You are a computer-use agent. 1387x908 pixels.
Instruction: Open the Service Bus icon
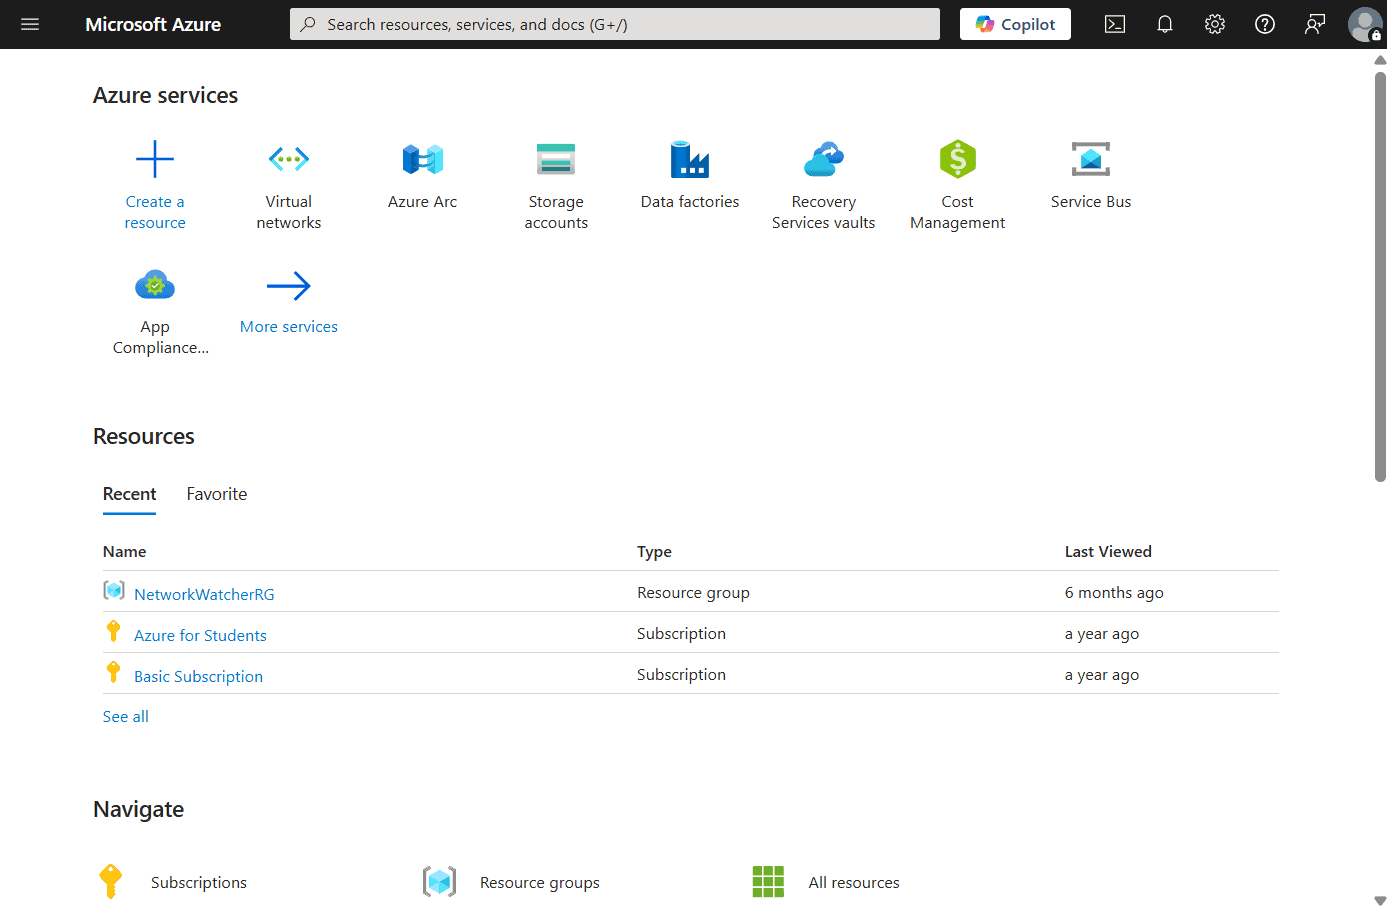pos(1091,159)
